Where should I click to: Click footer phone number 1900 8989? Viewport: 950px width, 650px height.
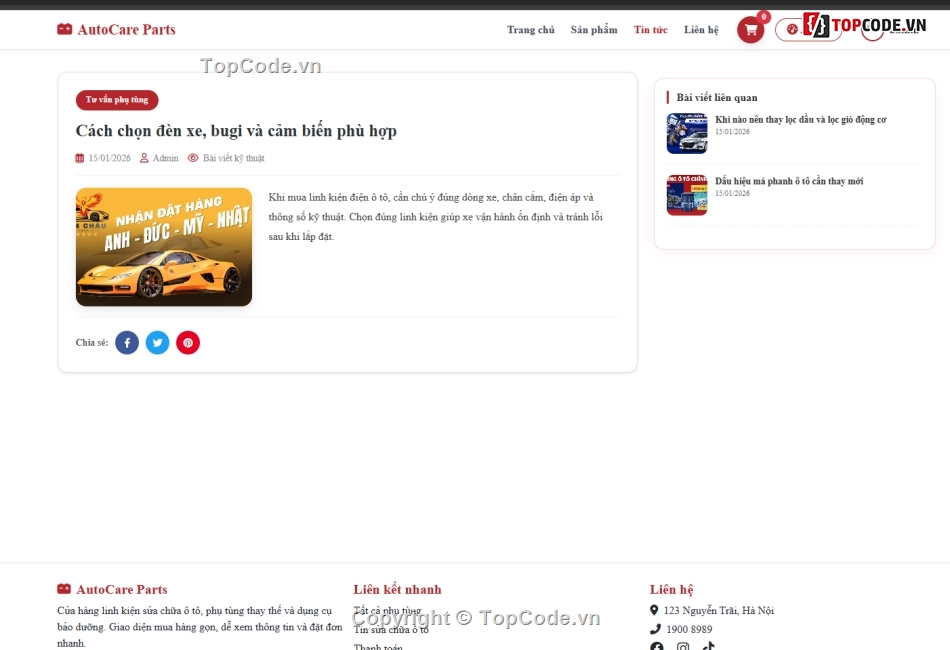pyautogui.click(x=689, y=629)
